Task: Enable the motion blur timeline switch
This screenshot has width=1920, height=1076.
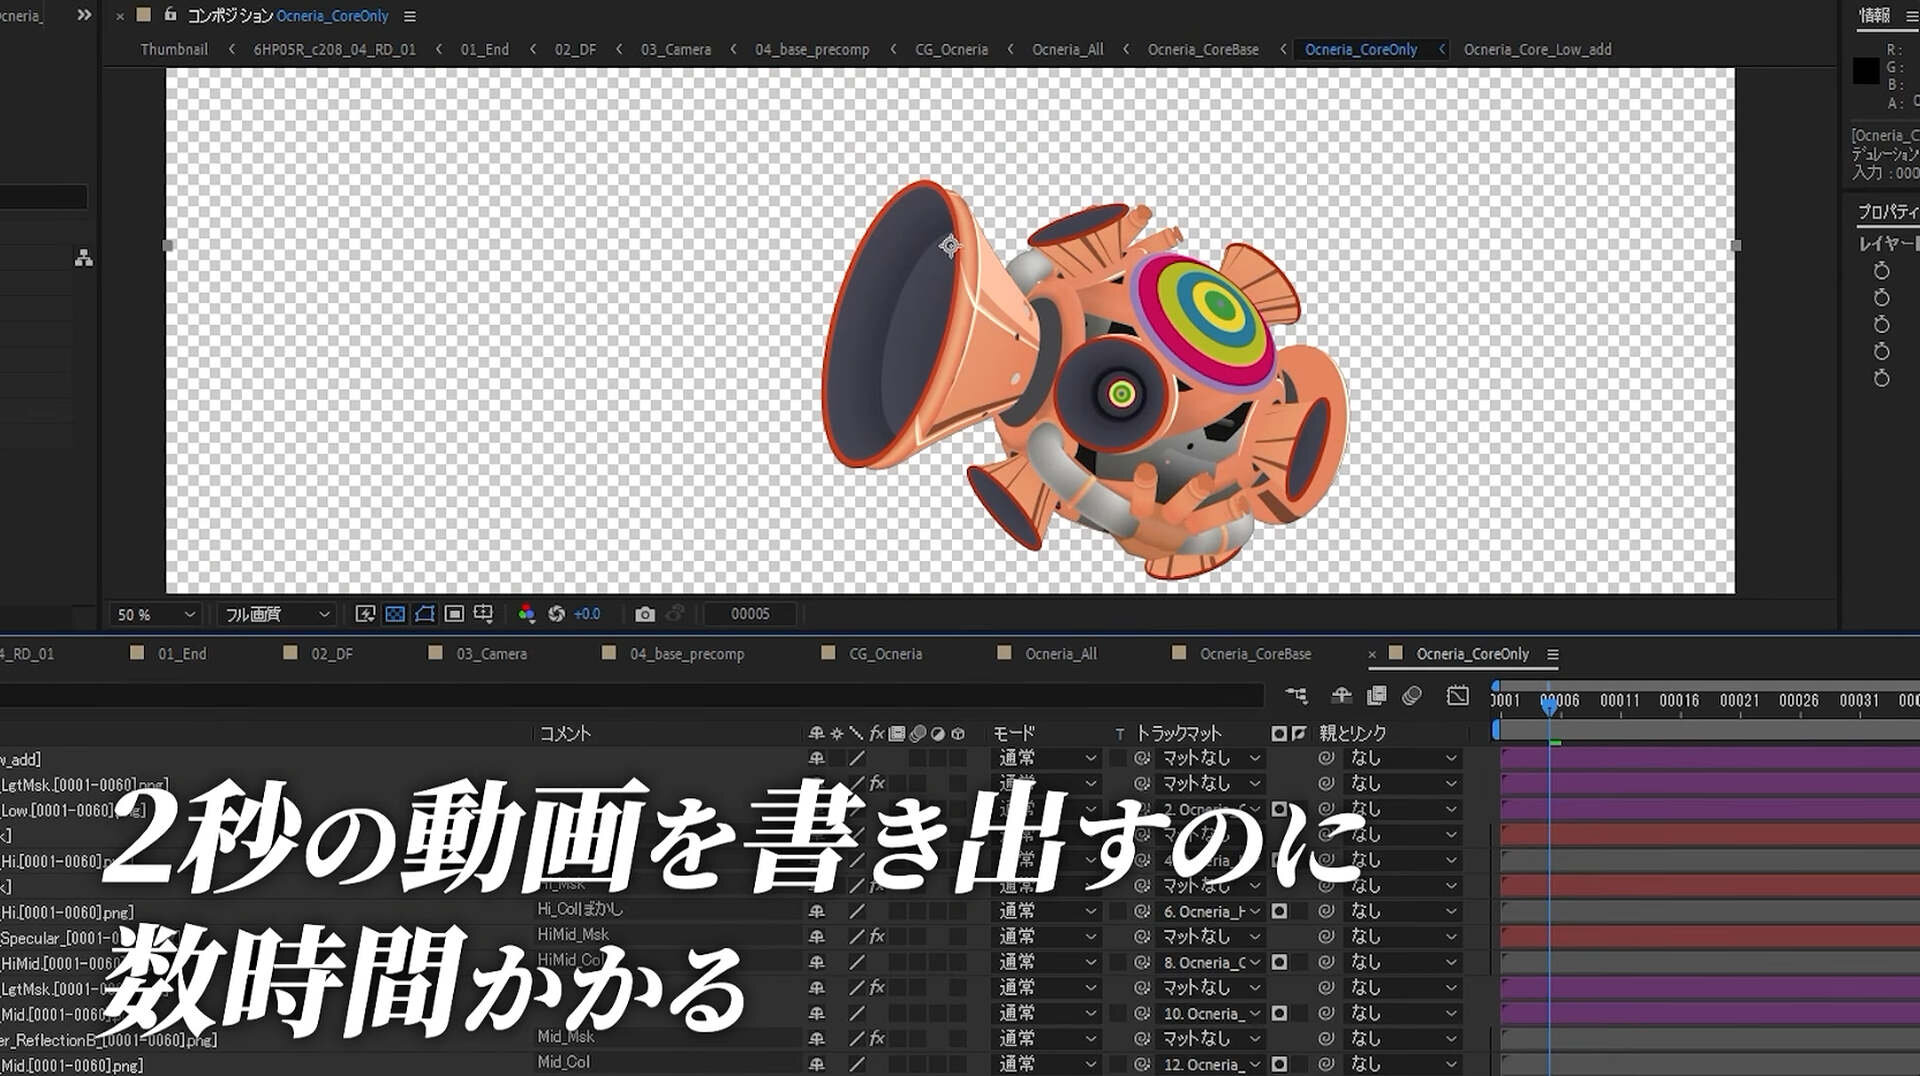Action: pyautogui.click(x=1412, y=696)
